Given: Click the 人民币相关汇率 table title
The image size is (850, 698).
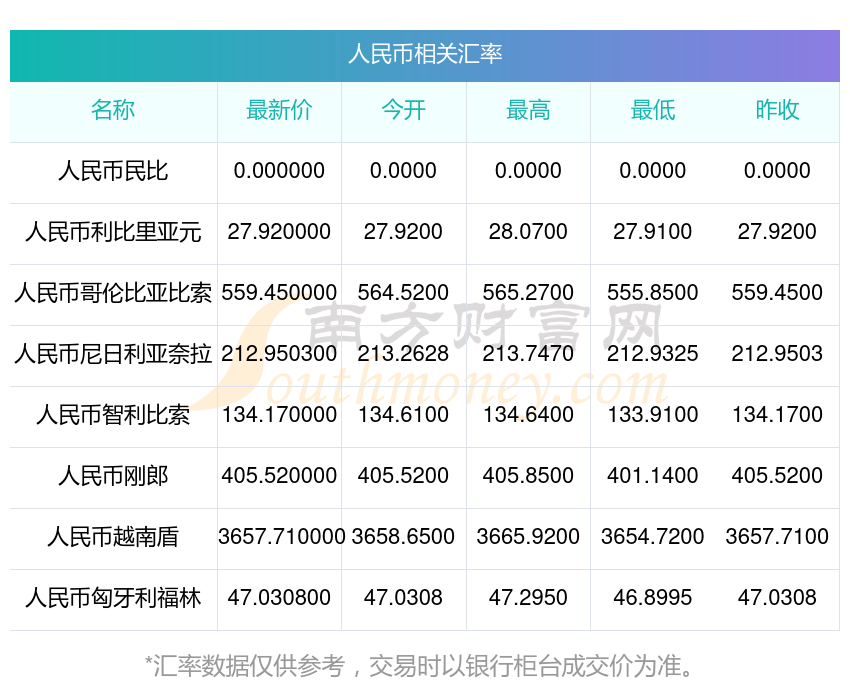Looking at the screenshot, I should tap(425, 54).
